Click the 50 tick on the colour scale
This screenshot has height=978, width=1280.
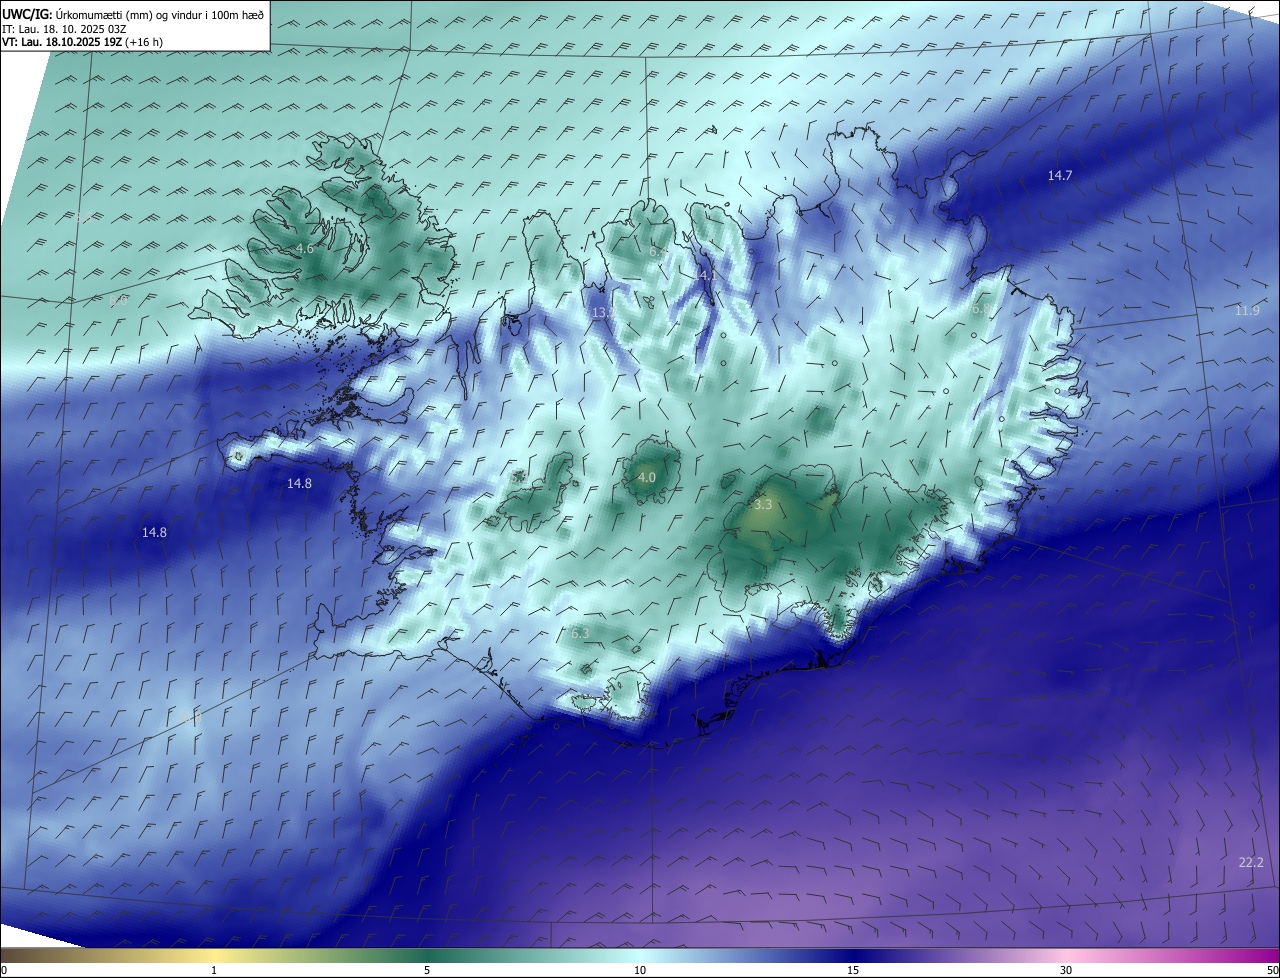[x=1272, y=970]
